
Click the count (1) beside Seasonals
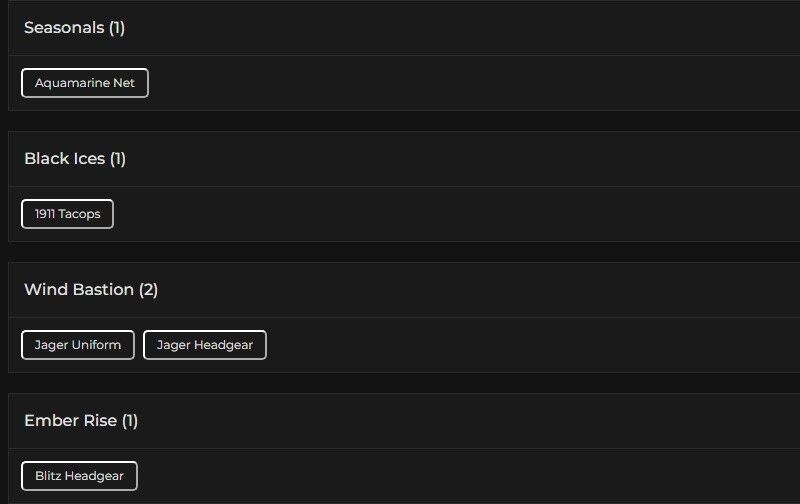(x=117, y=28)
